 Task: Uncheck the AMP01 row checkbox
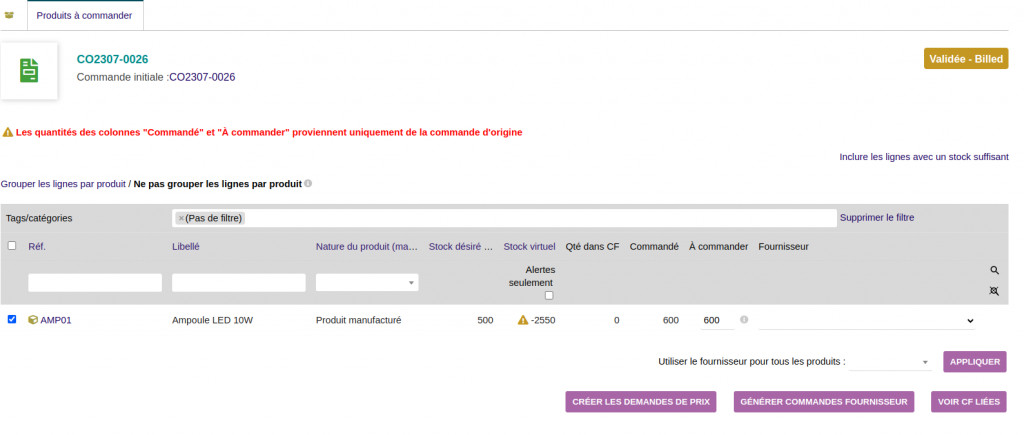coord(11,319)
